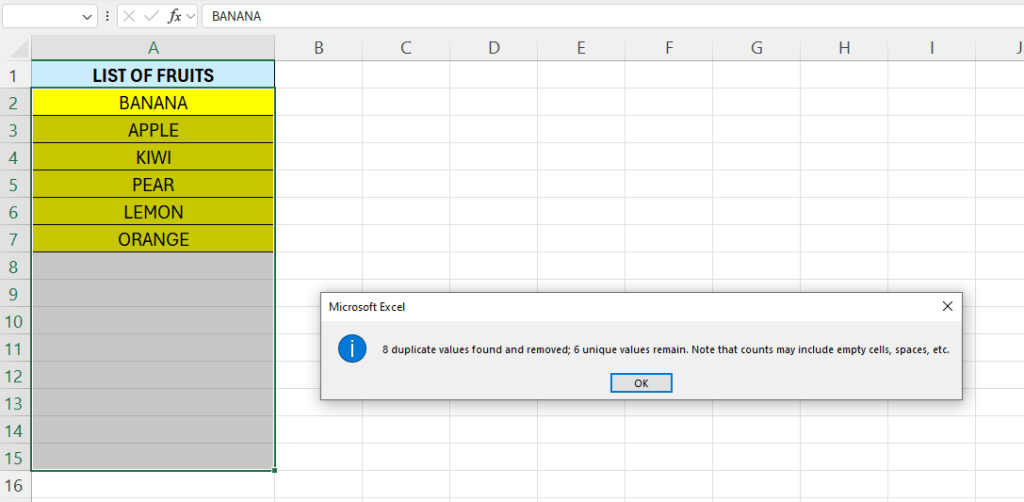1024x502 pixels.
Task: Click the Enter checkmark icon in formula bar
Action: 151,16
